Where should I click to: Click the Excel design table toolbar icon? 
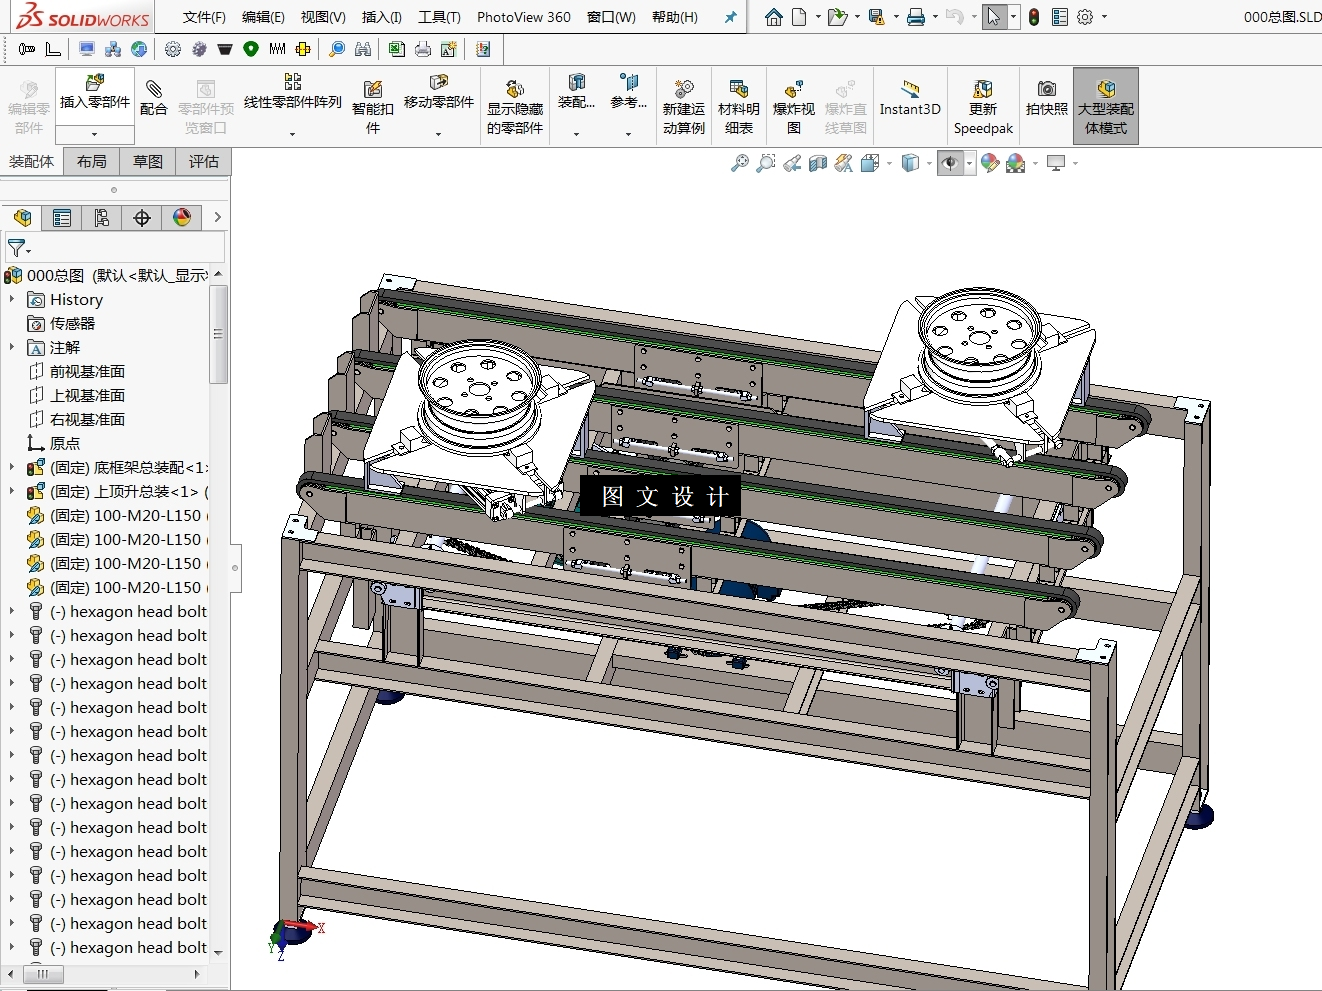(x=397, y=49)
